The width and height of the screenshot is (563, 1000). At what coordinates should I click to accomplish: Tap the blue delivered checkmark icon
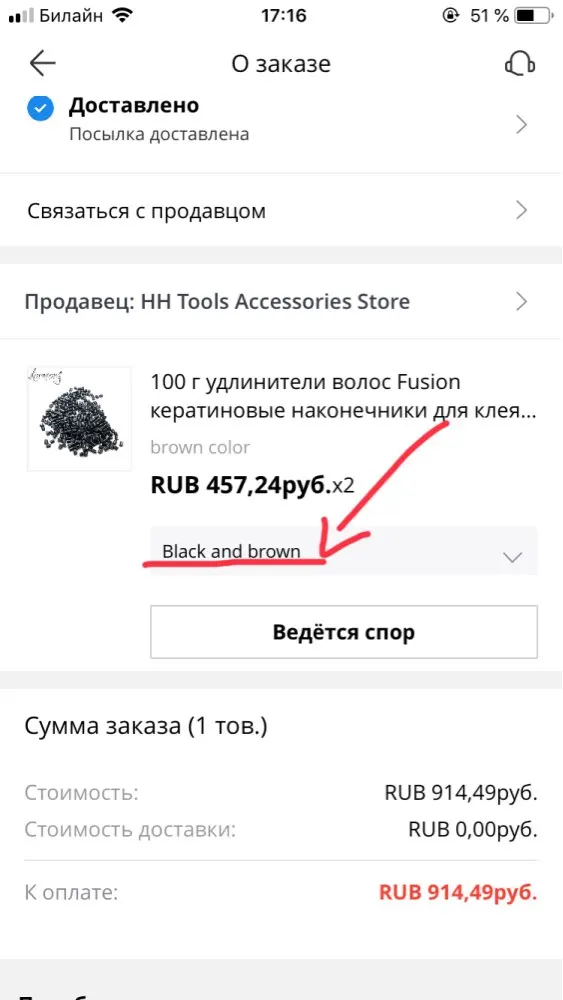[x=40, y=108]
